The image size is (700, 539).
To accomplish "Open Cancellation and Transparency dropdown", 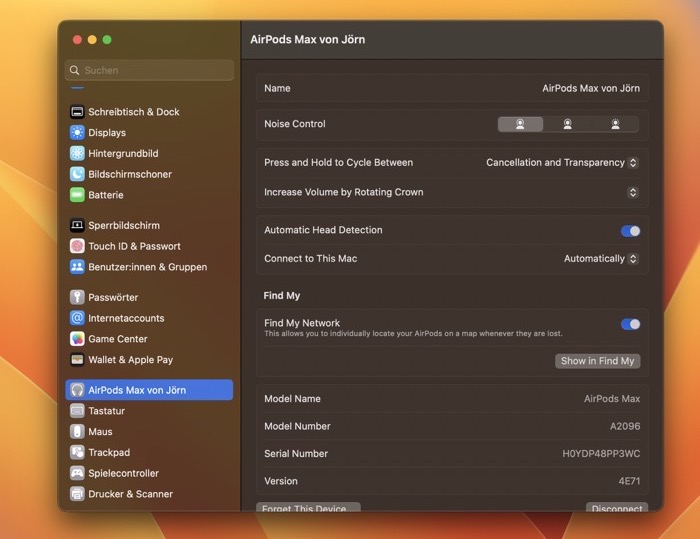I will (562, 163).
